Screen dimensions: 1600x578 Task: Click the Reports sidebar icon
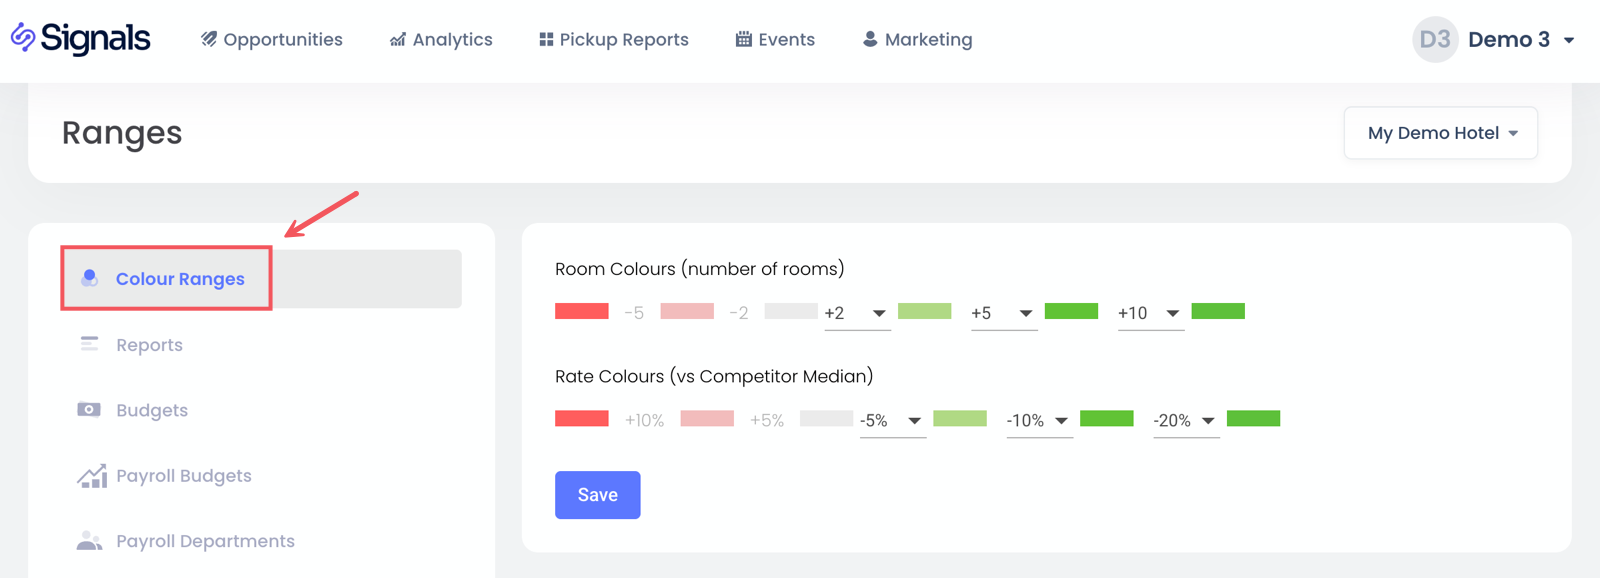[x=90, y=344]
